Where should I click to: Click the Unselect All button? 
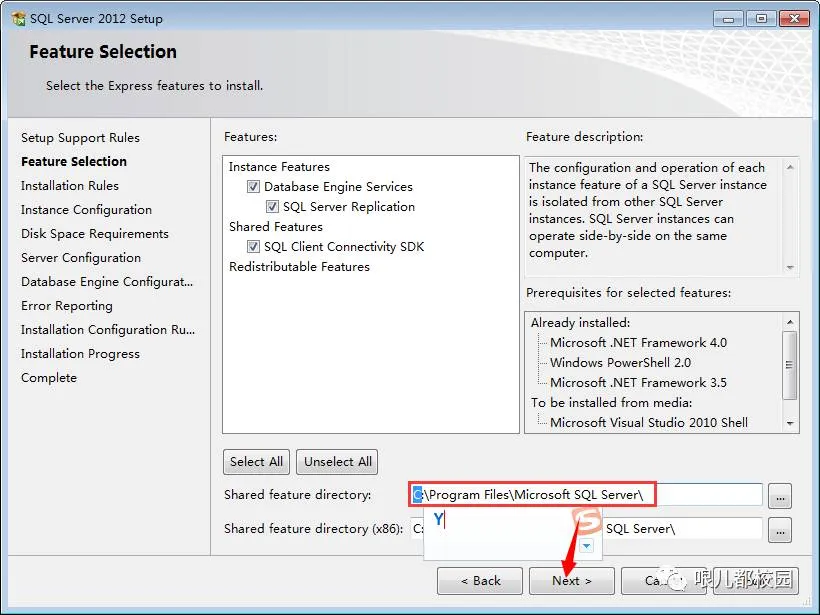[337, 462]
